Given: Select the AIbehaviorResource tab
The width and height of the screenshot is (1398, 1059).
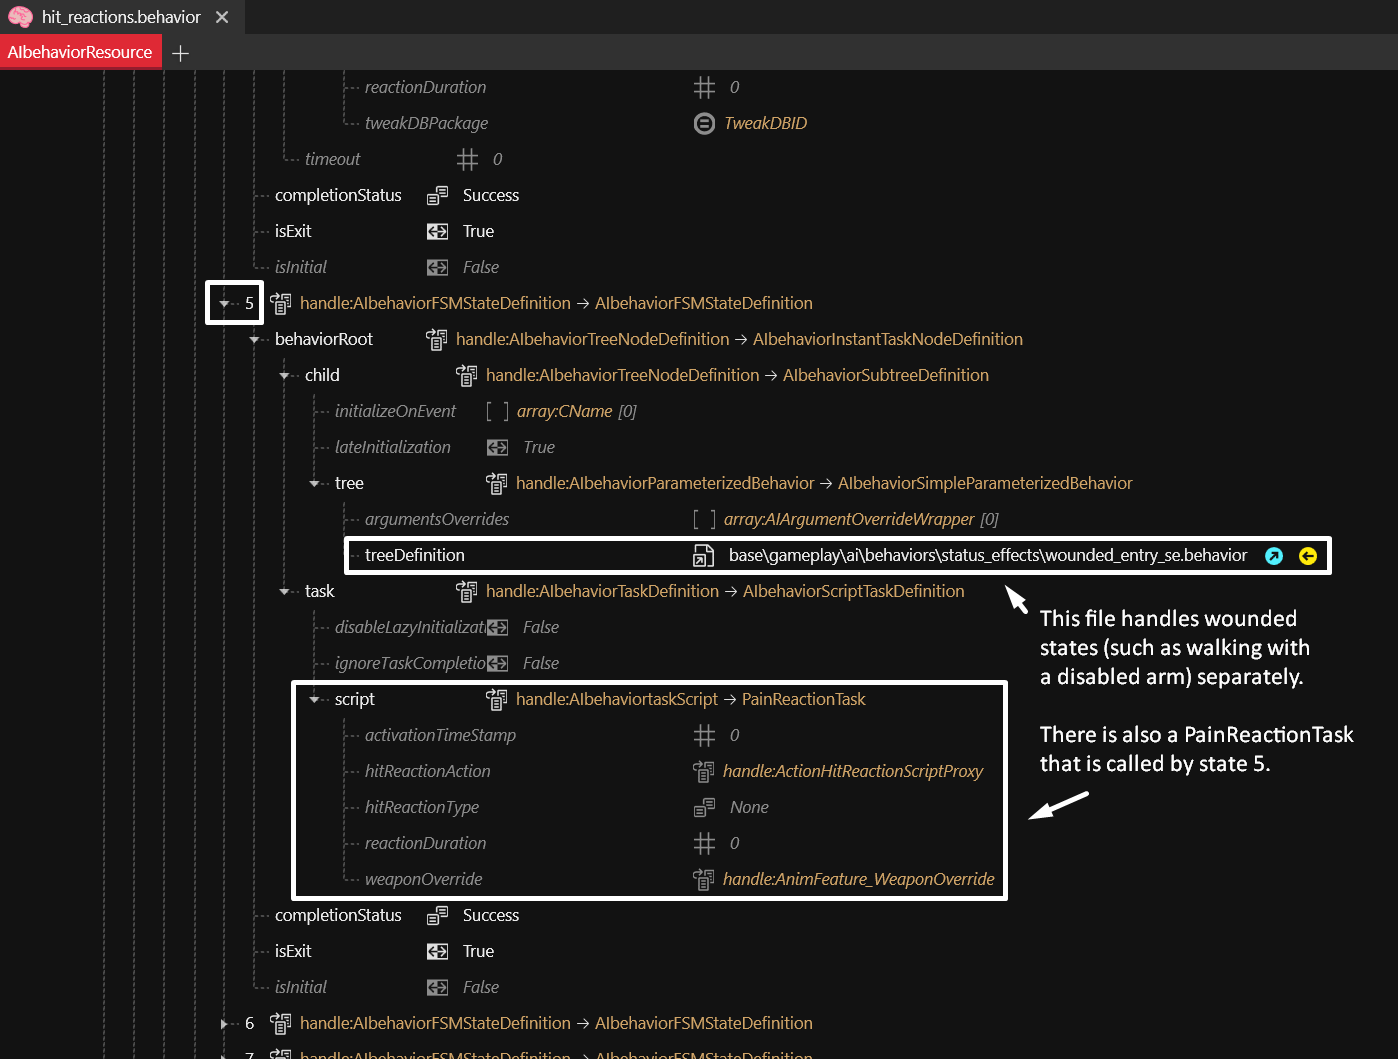Looking at the screenshot, I should pos(80,52).
